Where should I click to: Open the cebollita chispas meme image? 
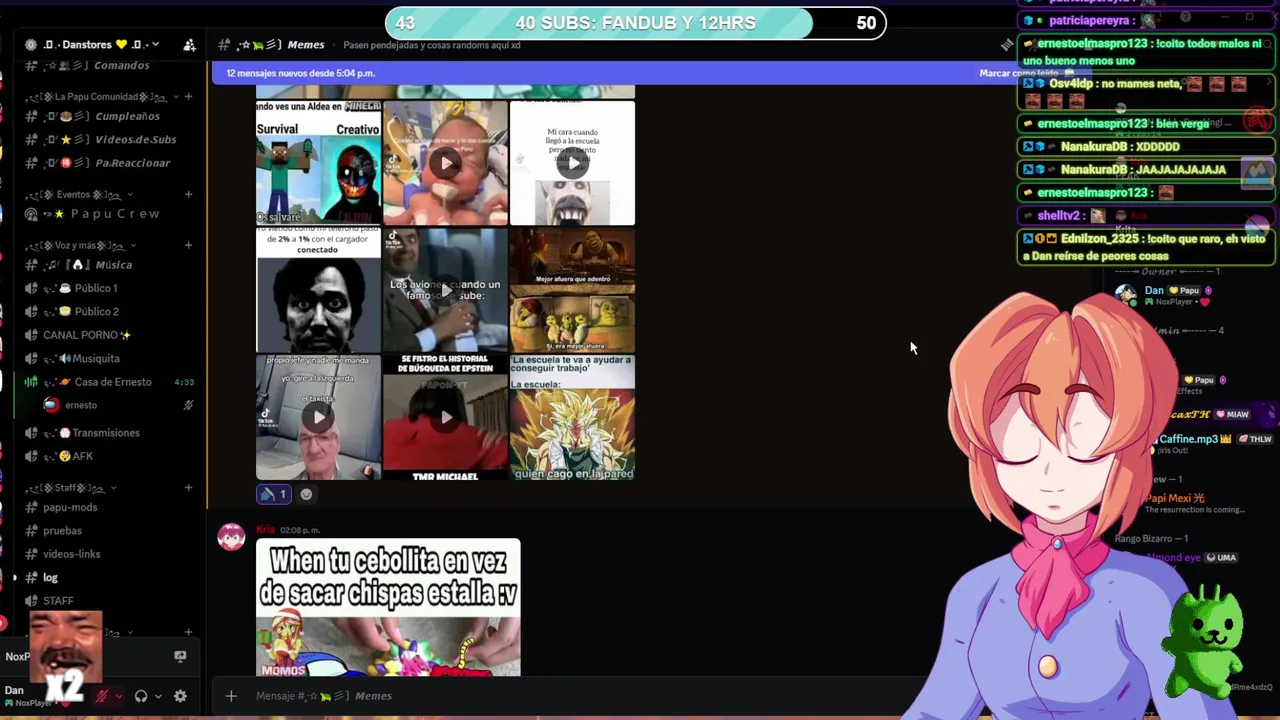tap(388, 607)
